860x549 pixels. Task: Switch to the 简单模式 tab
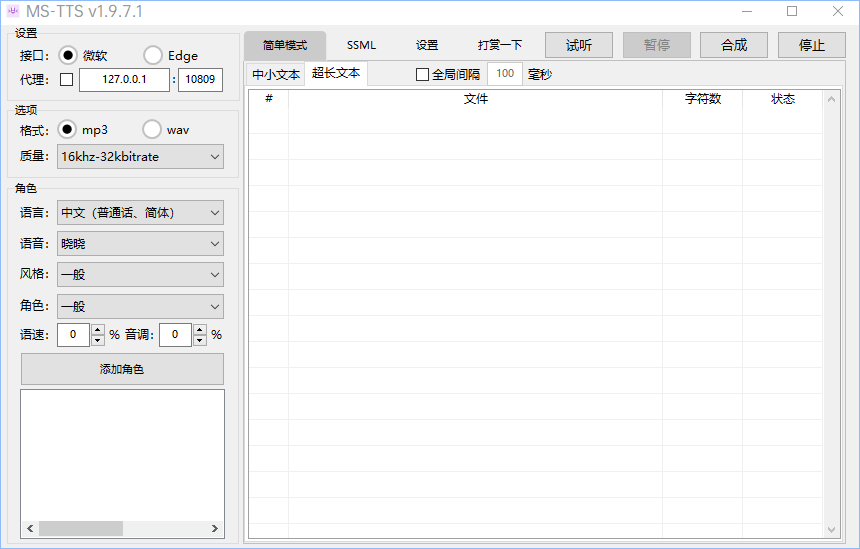tap(285, 46)
